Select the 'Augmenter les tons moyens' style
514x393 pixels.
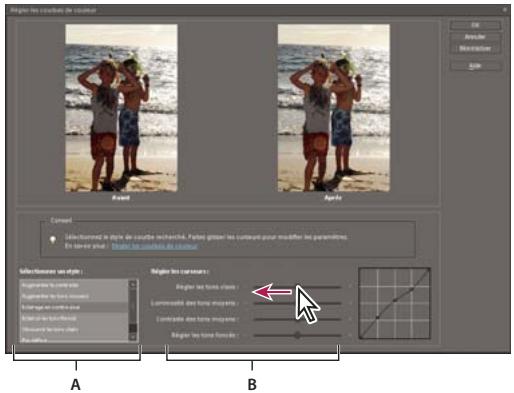[x=74, y=296]
